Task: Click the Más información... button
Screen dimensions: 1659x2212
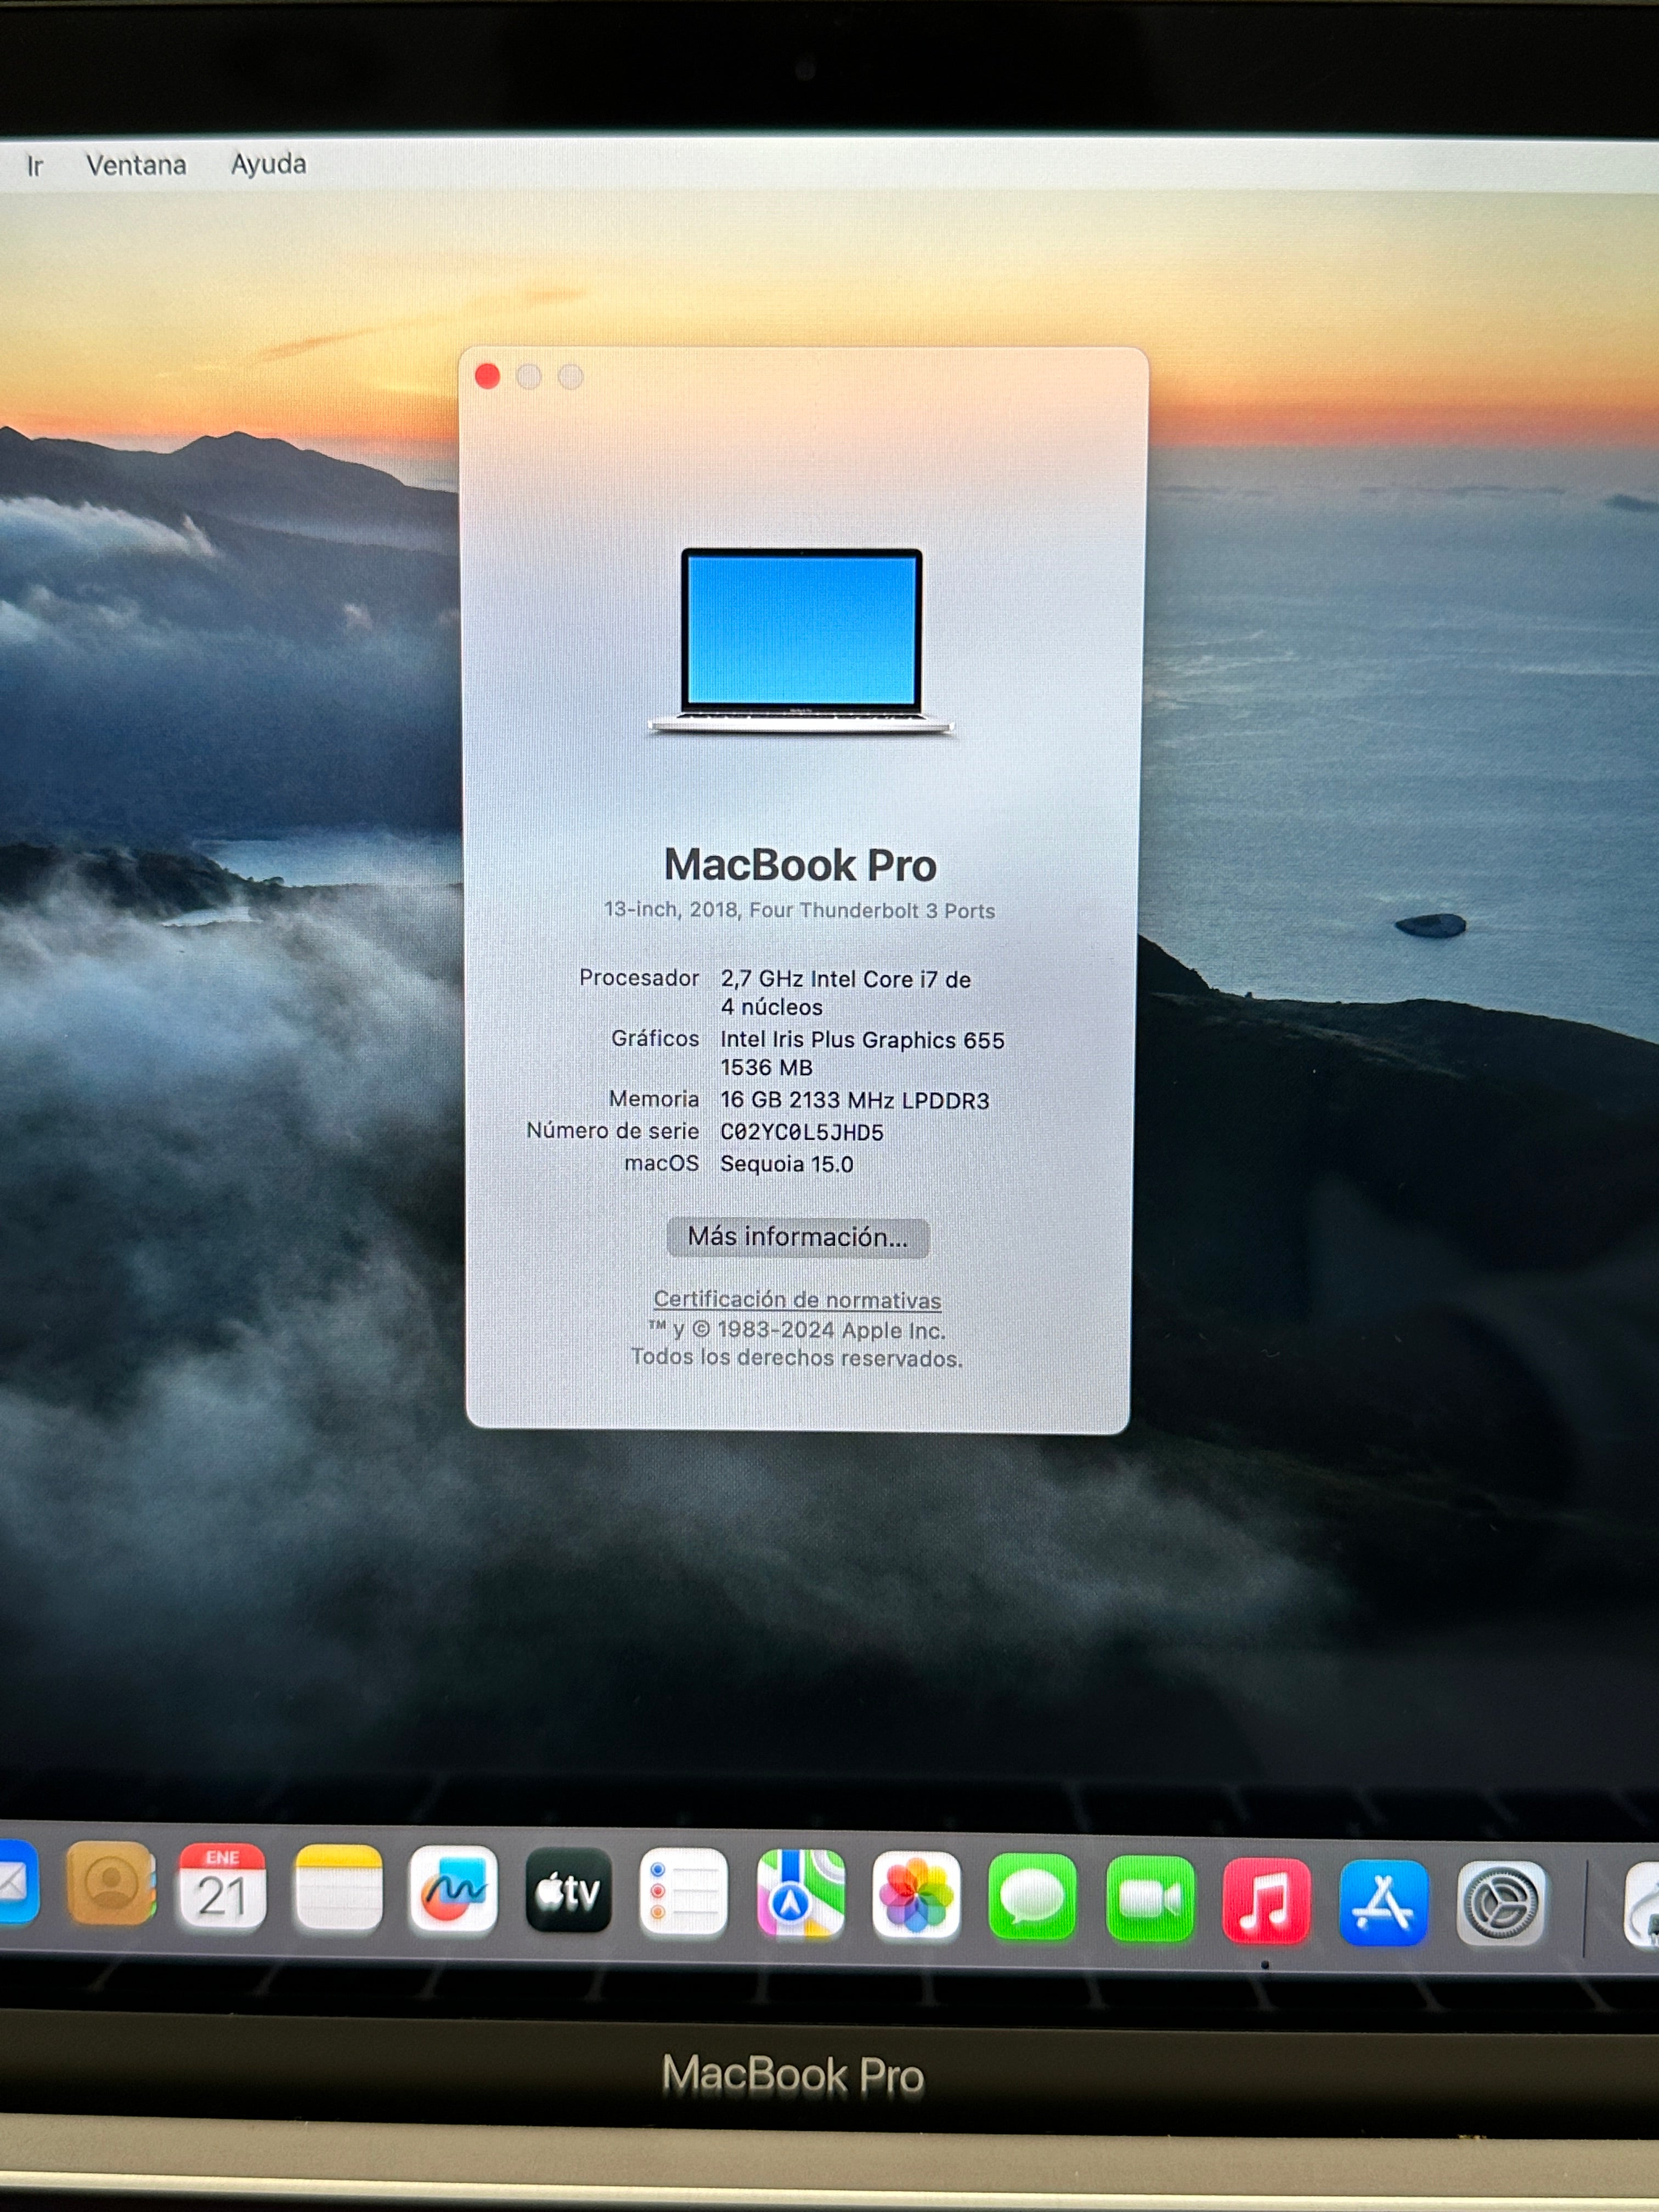Action: tap(798, 1237)
